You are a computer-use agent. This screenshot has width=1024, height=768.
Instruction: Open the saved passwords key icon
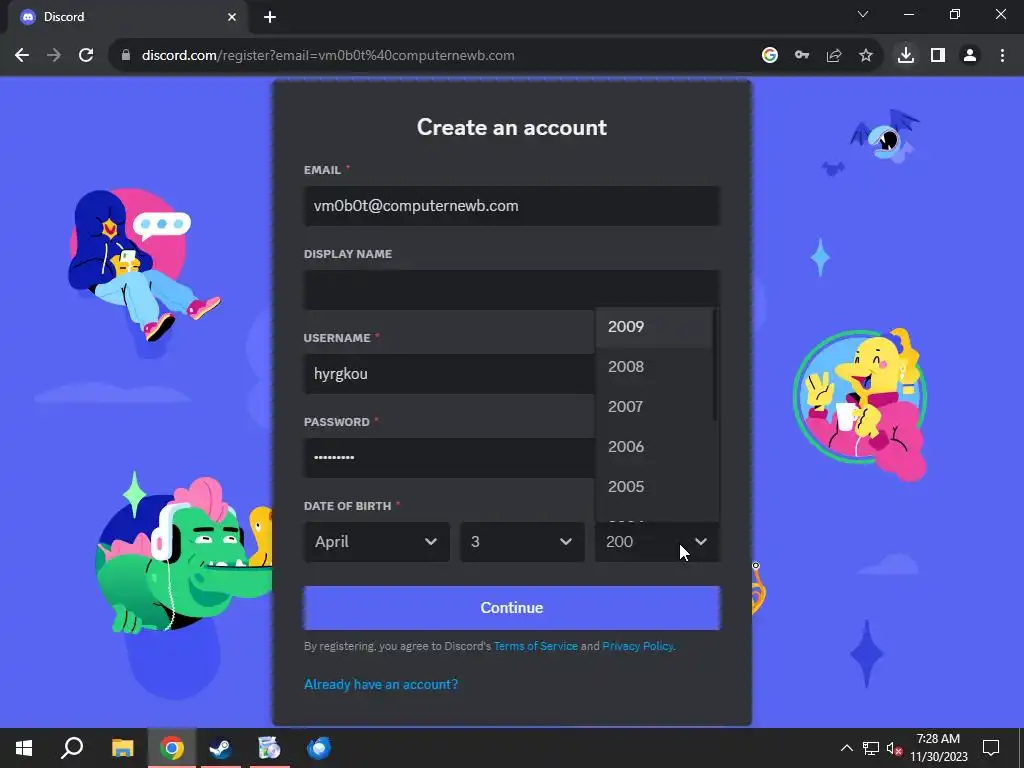pyautogui.click(x=802, y=56)
